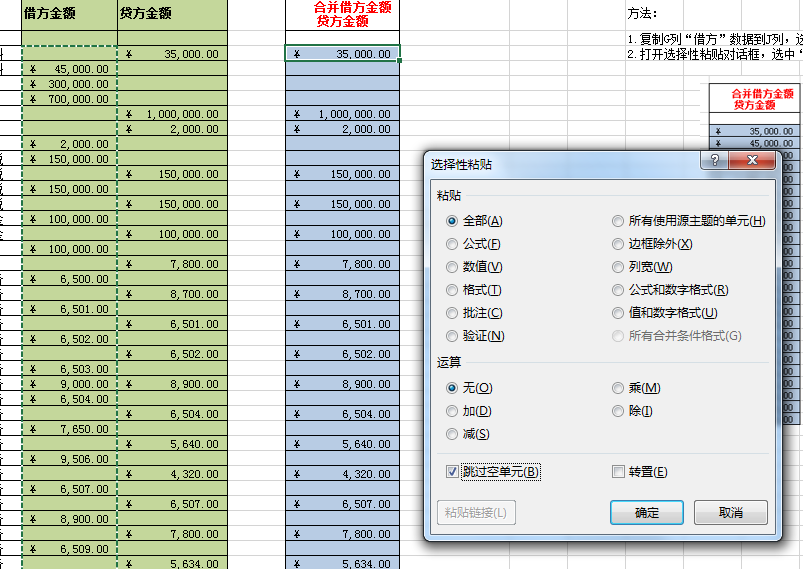Confirm with the 确定 button
The height and width of the screenshot is (569, 803).
pos(647,513)
